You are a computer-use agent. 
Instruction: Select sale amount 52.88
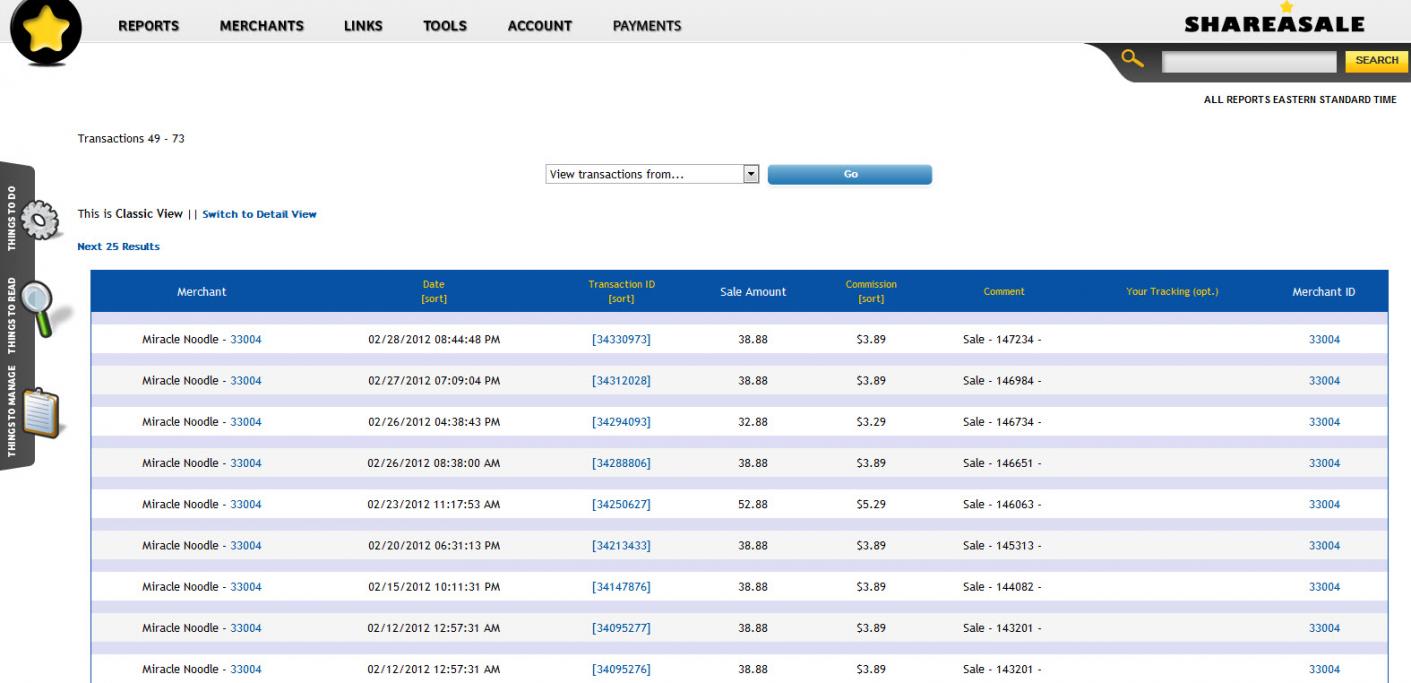tap(753, 504)
